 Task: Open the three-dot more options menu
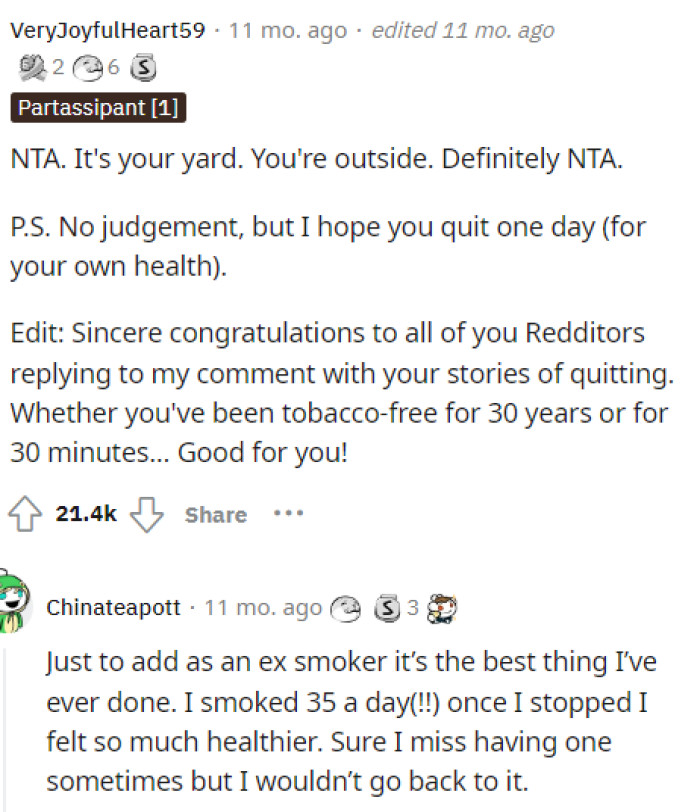(288, 514)
